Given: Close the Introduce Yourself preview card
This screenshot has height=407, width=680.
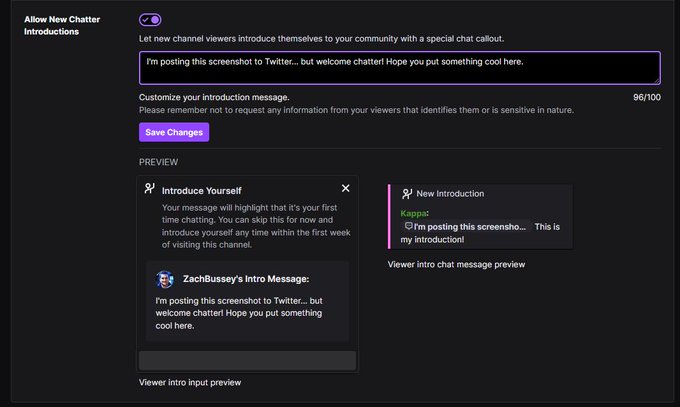Looking at the screenshot, I should click(345, 188).
